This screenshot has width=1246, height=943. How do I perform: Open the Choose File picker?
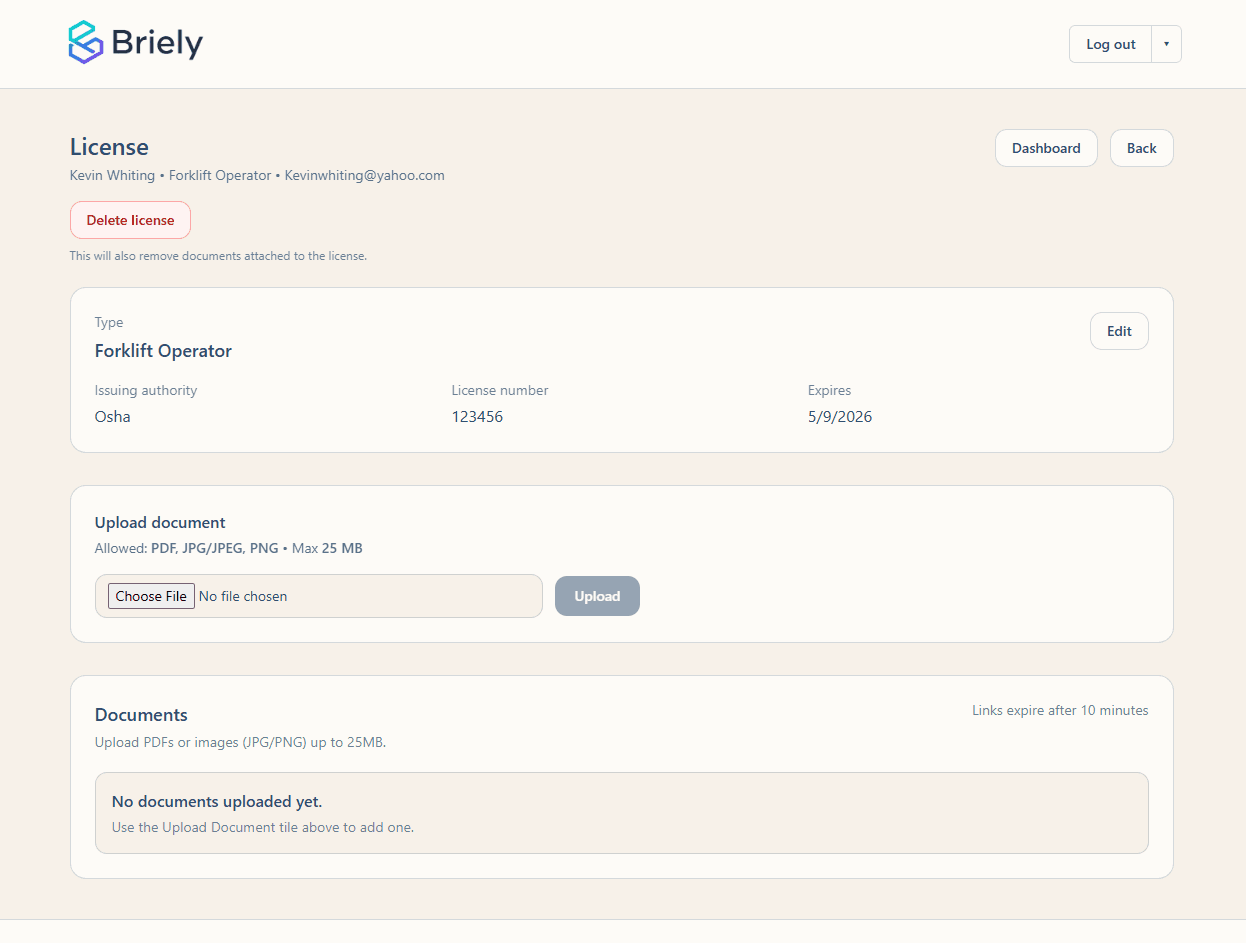pyautogui.click(x=151, y=596)
